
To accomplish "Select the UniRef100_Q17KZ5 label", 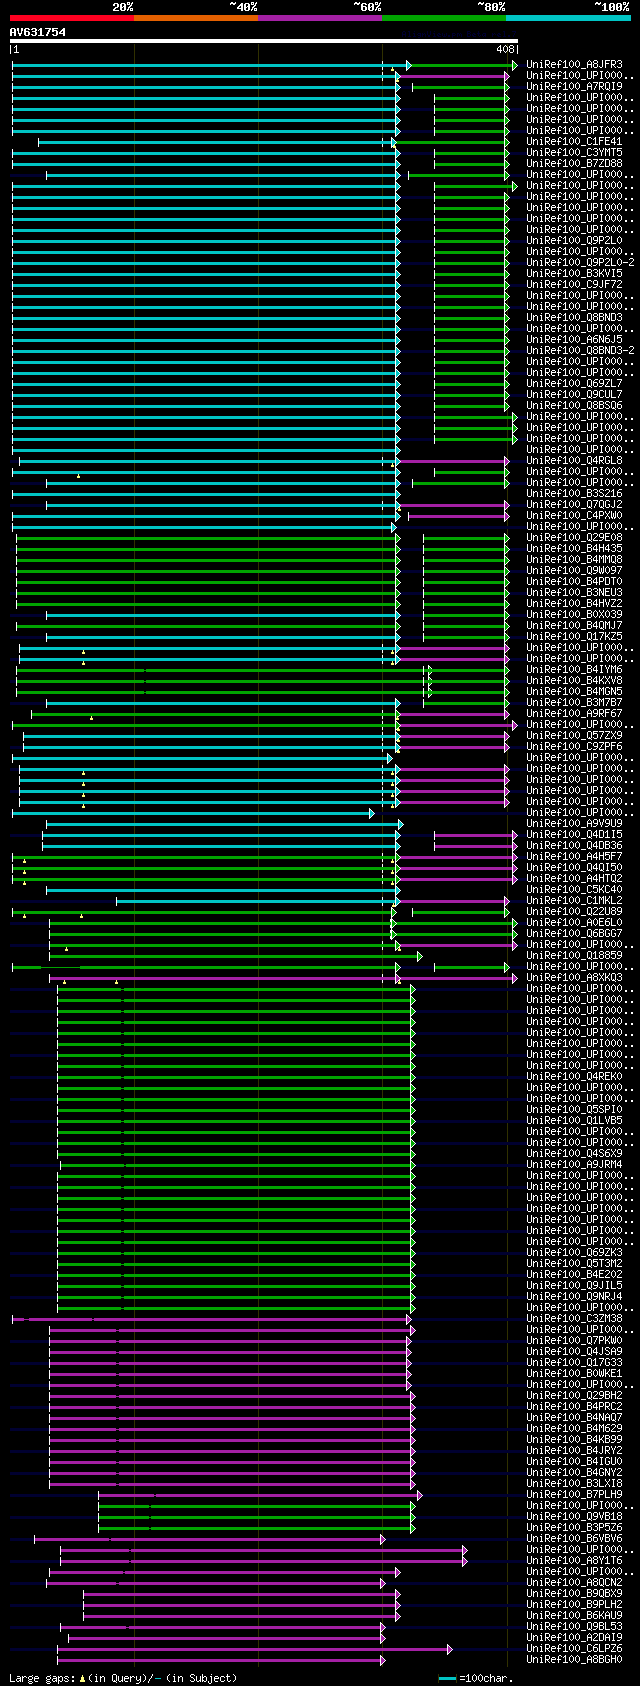I will (x=574, y=637).
